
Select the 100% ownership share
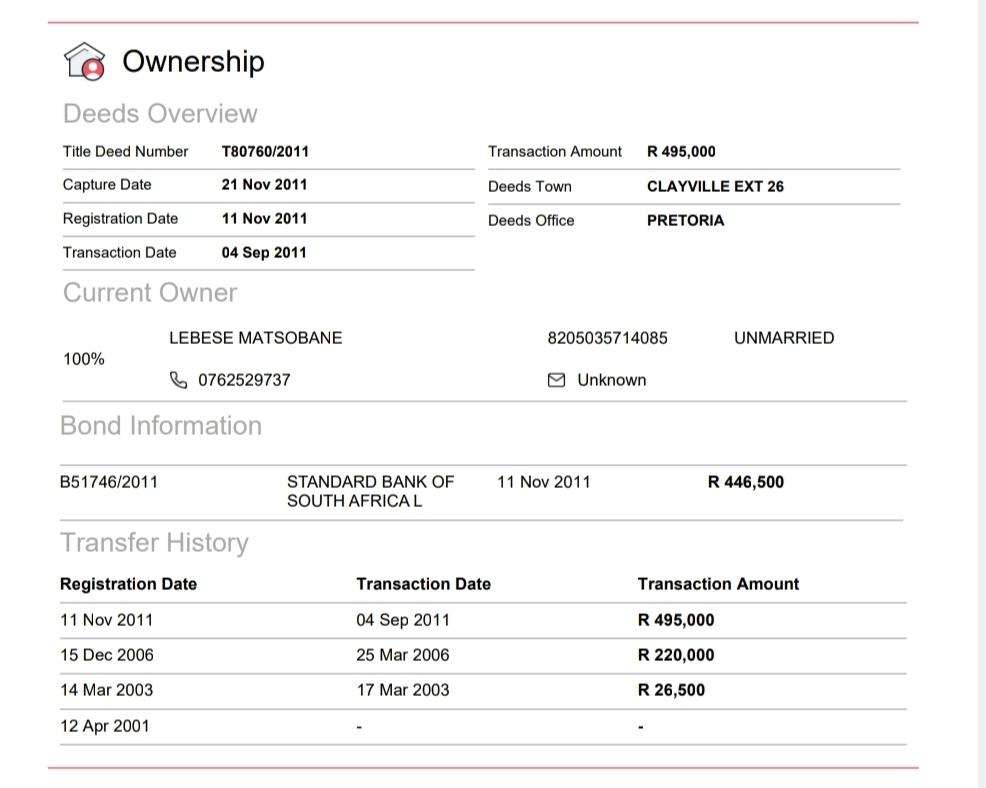tap(84, 359)
